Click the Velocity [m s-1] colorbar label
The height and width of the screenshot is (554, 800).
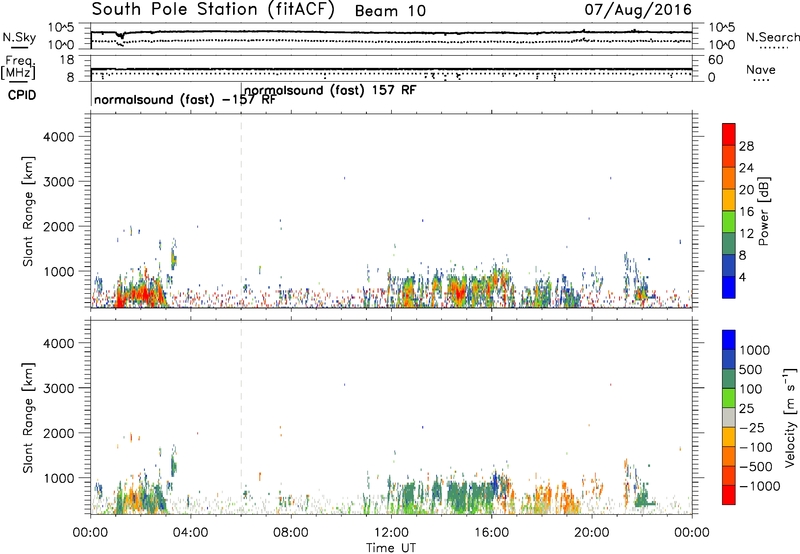point(790,417)
